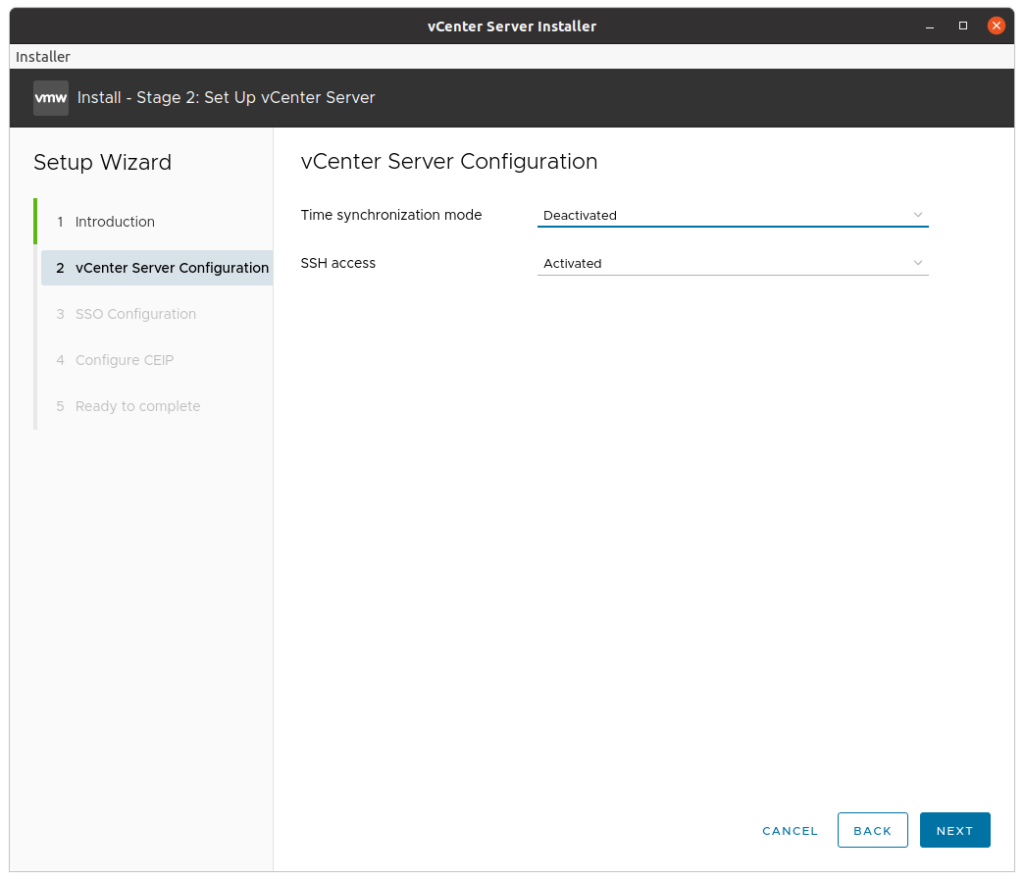Minimize the vCenter Server Installer window
The height and width of the screenshot is (881, 1024).
[929, 26]
